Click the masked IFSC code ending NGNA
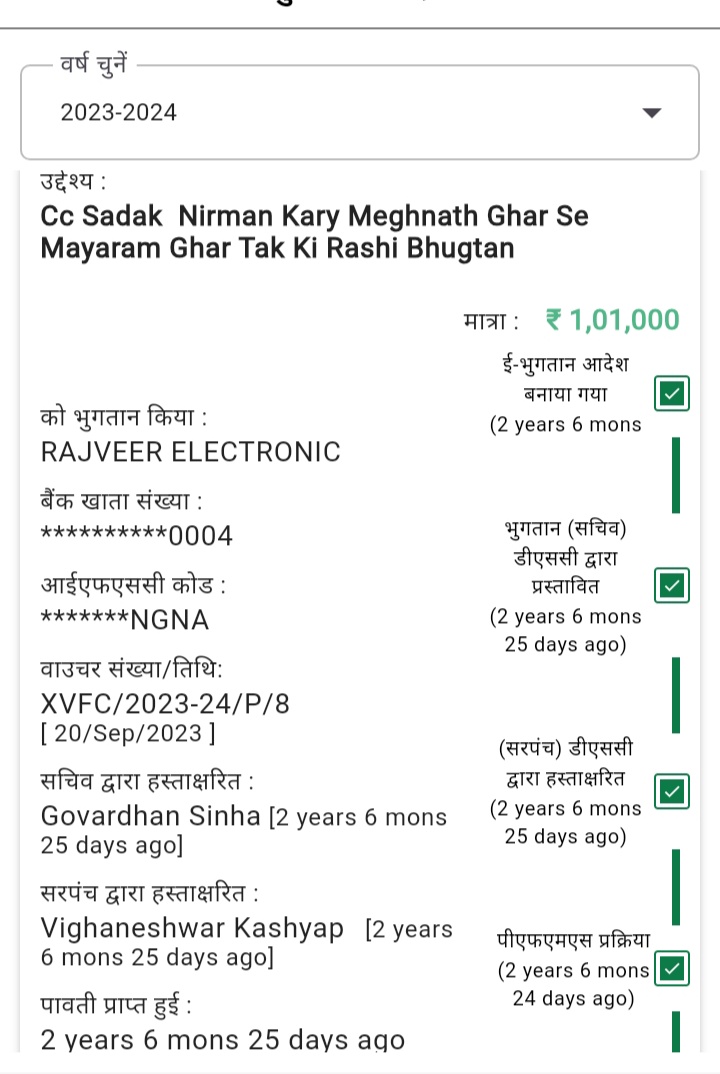The height and width of the screenshot is (1074, 720). pos(125,621)
